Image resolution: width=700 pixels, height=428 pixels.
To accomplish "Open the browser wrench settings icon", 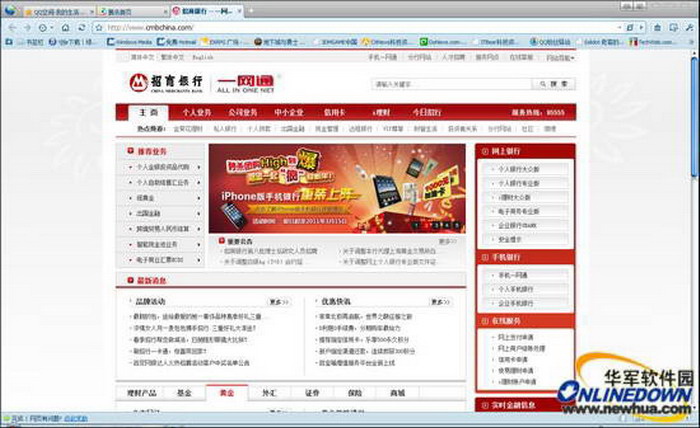I will pos(690,28).
